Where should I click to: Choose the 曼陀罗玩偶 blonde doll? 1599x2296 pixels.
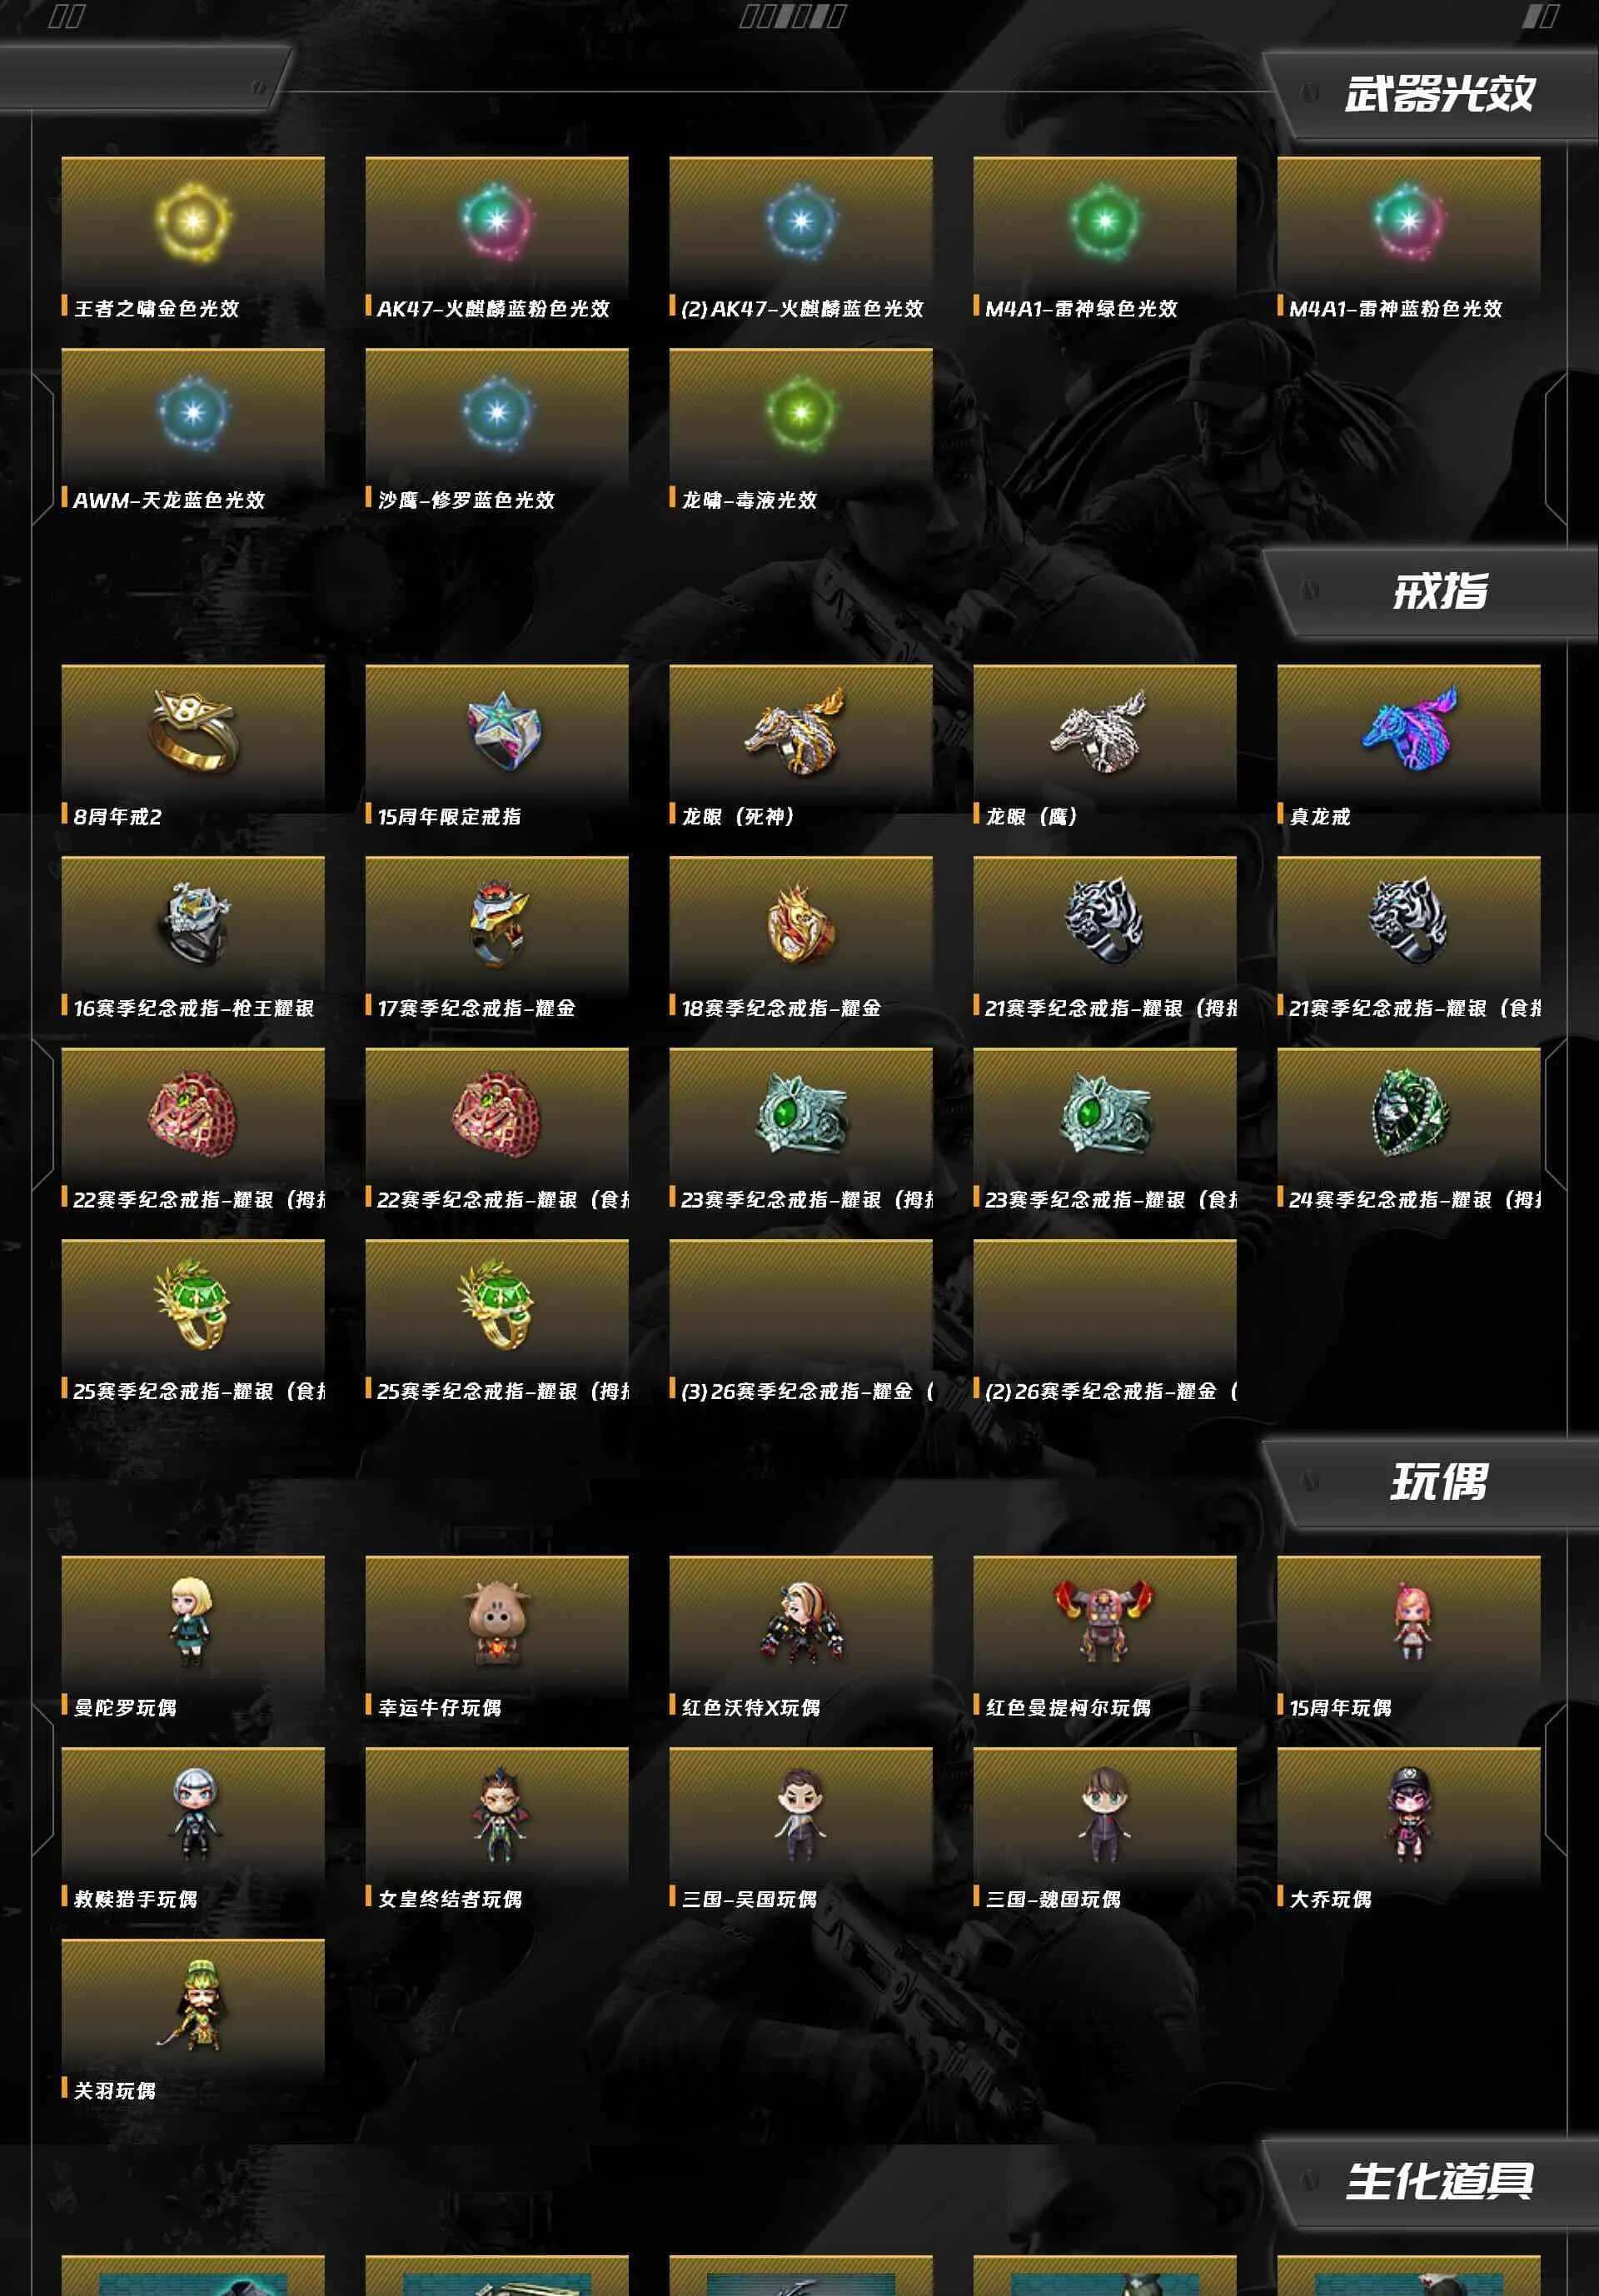192,1620
